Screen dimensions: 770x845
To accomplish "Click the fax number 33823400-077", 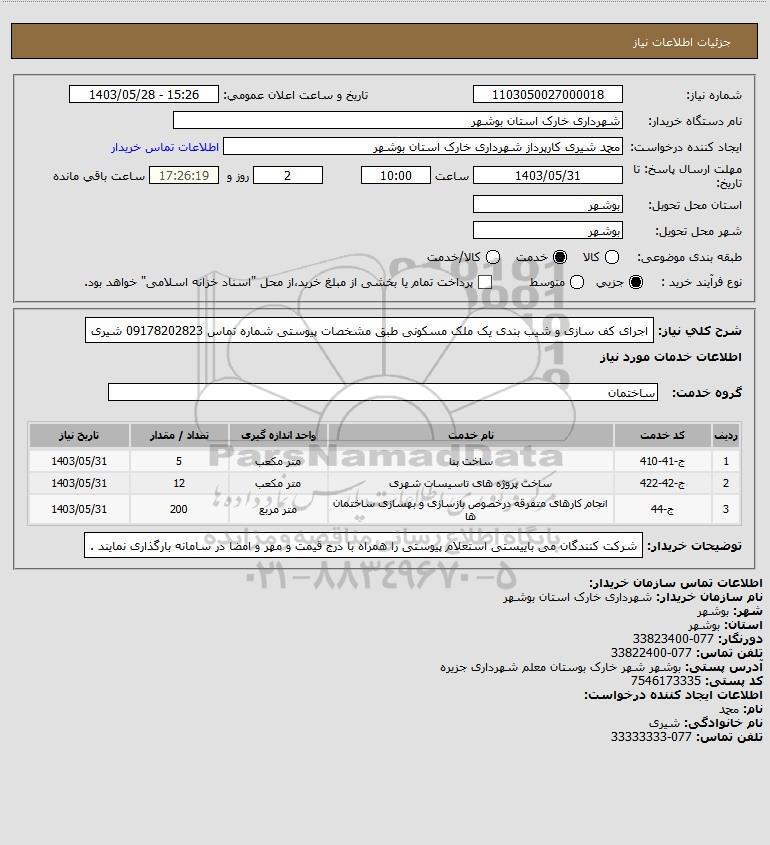I will (673, 639).
